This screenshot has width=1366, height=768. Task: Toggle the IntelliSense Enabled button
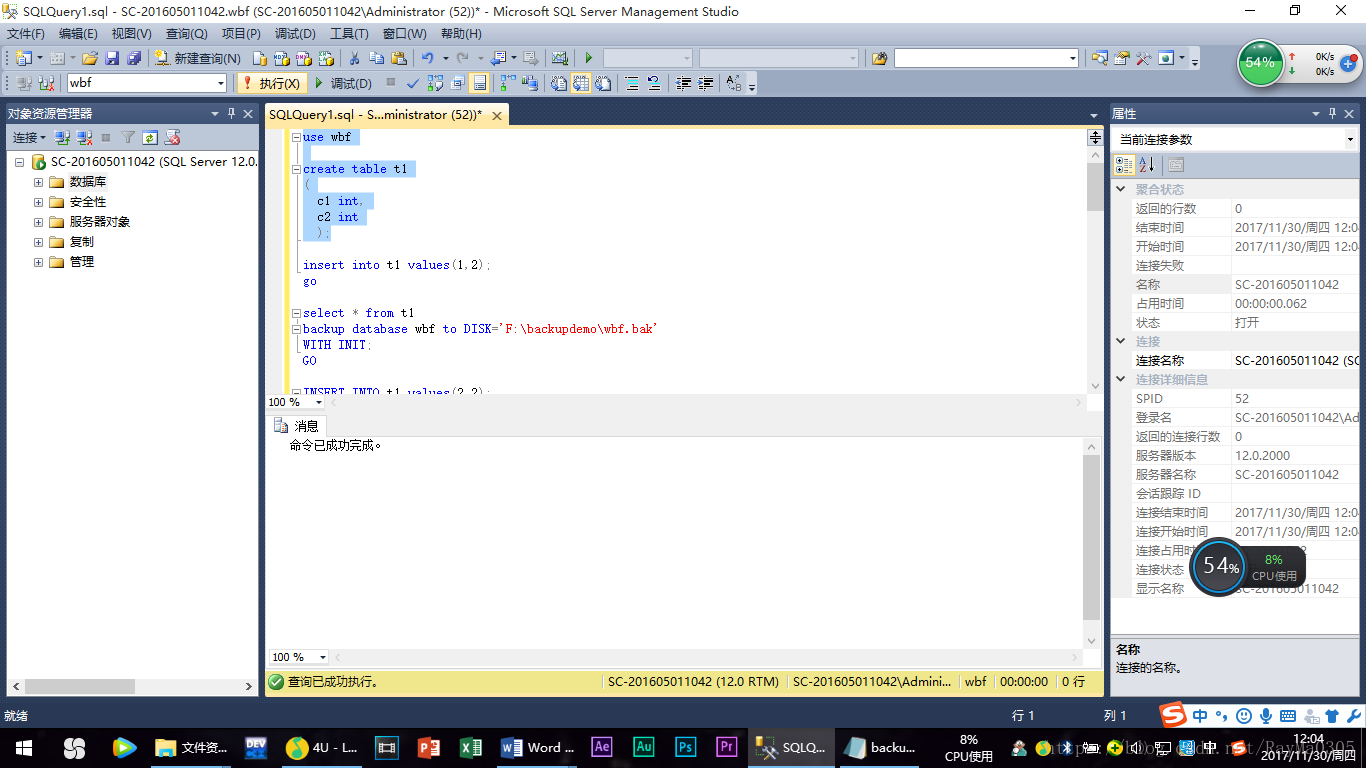click(x=479, y=83)
